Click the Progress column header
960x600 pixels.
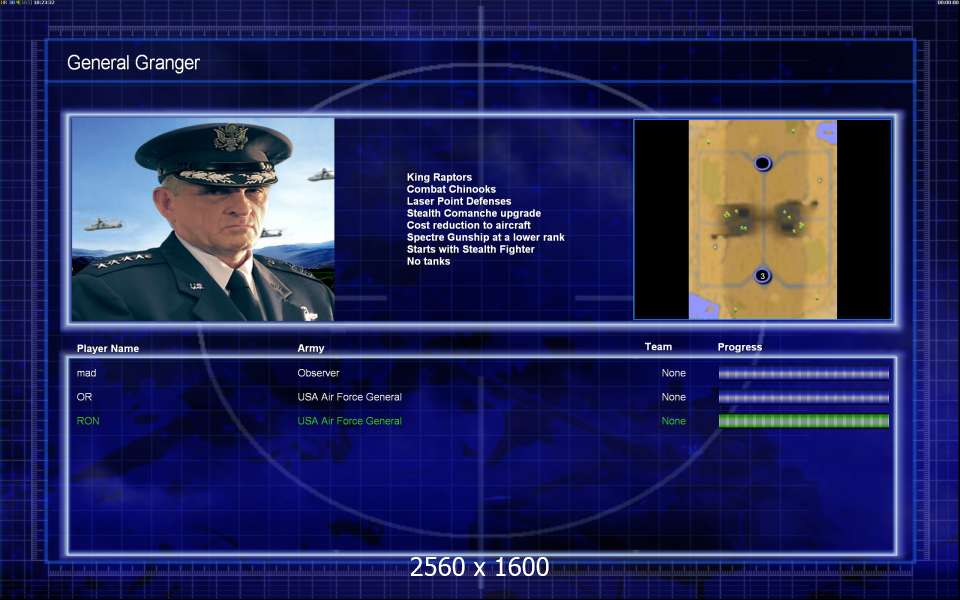tap(740, 347)
